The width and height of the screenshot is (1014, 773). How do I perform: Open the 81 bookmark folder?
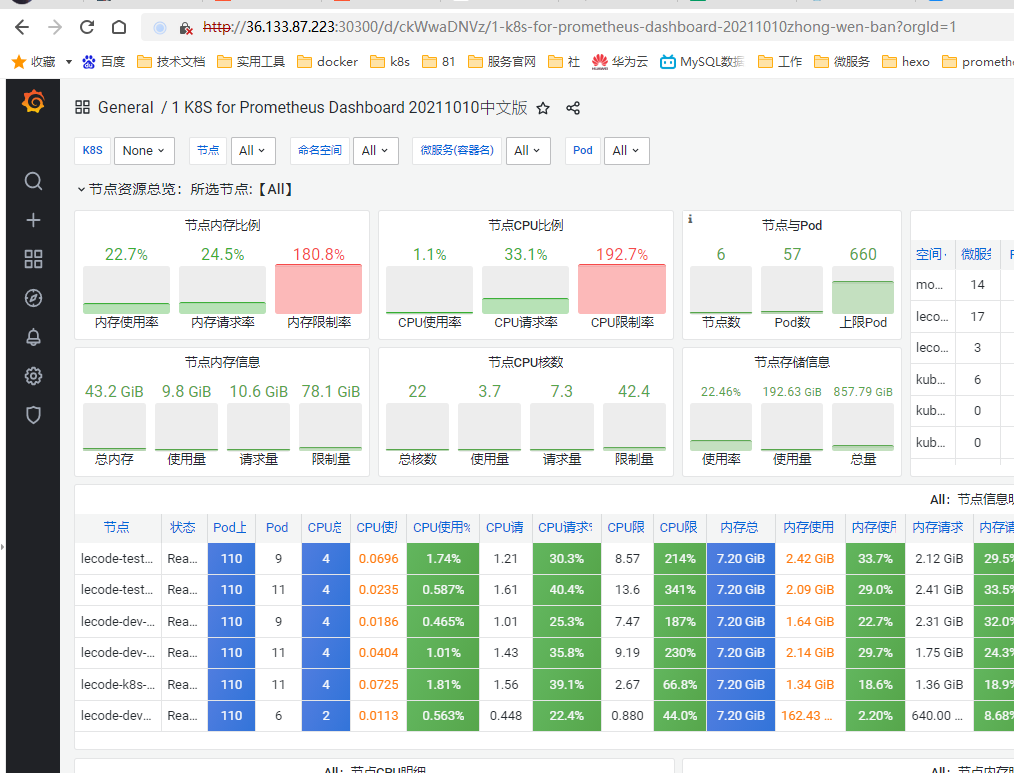(438, 61)
